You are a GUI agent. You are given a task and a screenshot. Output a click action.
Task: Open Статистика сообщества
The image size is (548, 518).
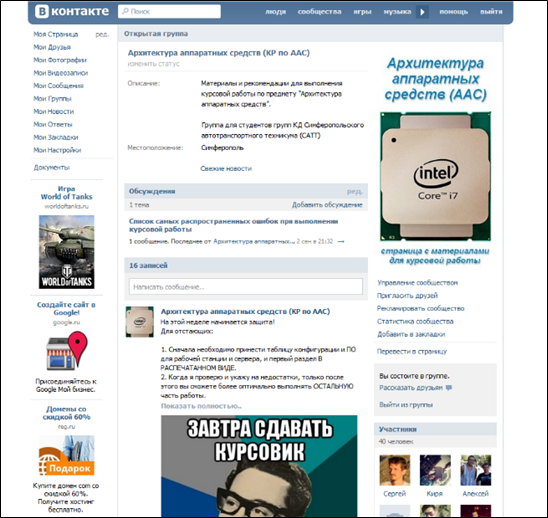click(x=415, y=322)
